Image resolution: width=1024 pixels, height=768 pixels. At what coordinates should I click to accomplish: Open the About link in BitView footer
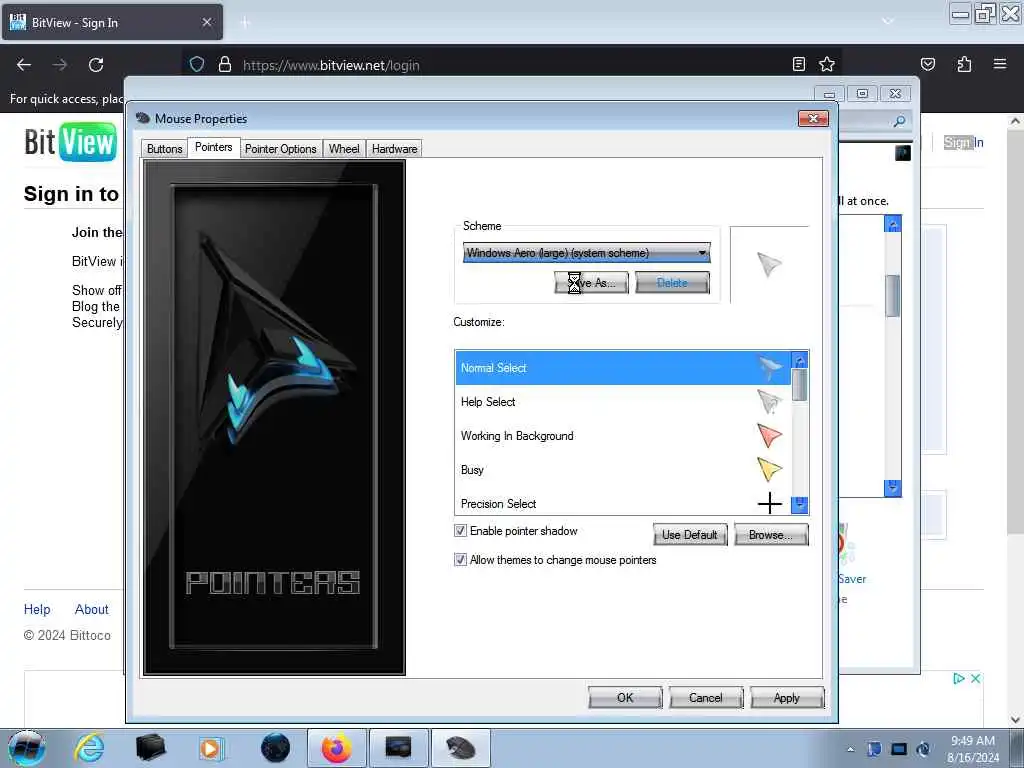pos(91,609)
